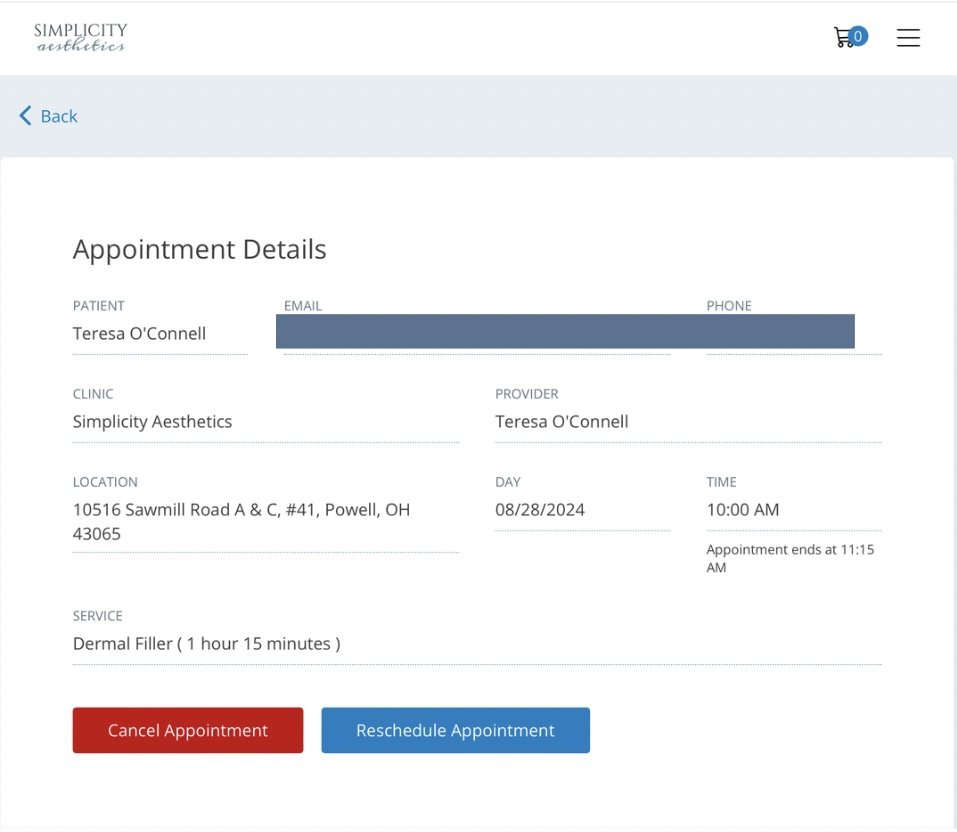Click the EMAIL field label
This screenshot has height=832, width=957.
pyautogui.click(x=303, y=306)
